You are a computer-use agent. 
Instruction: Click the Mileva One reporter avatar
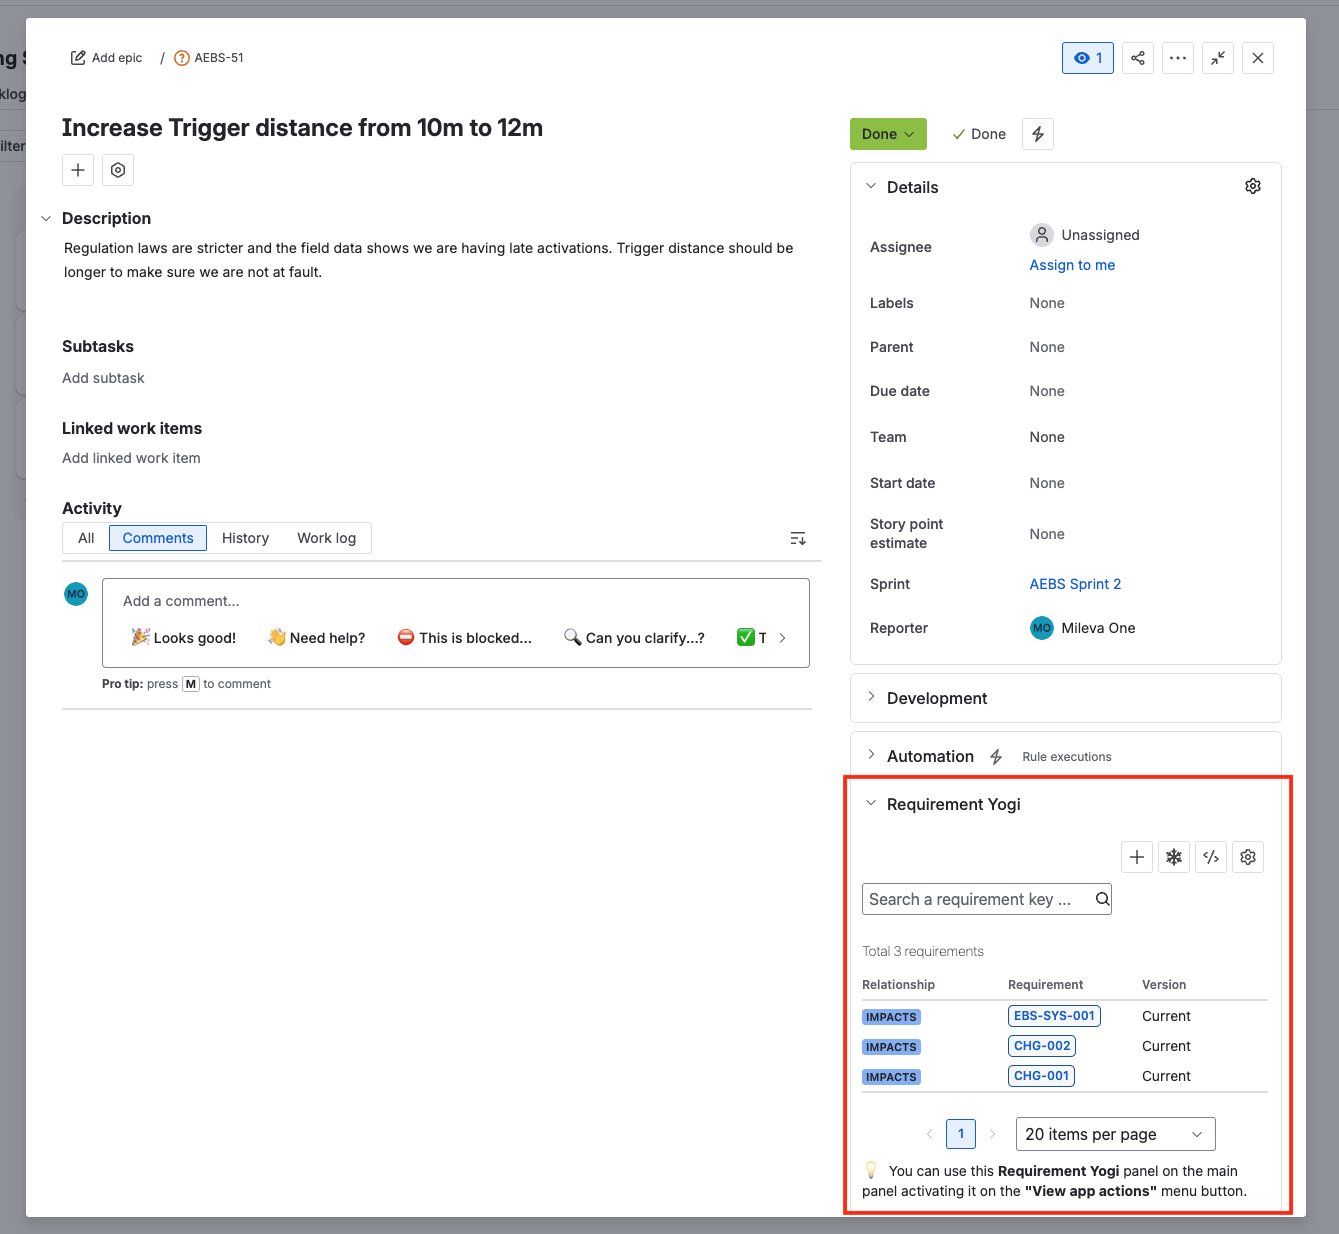pos(1042,628)
